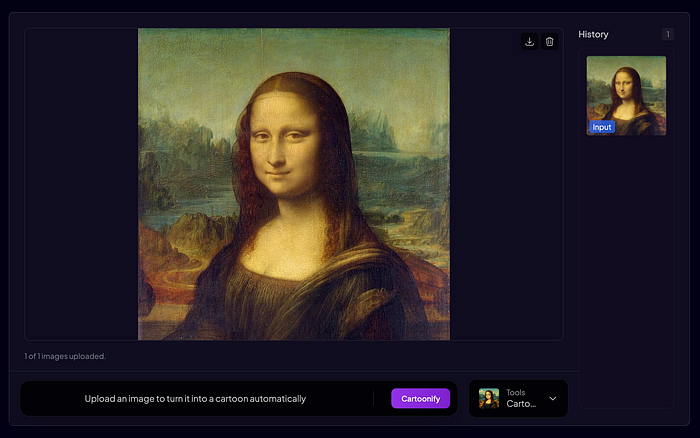
Task: Click the Tools thumbnail icon beside Carto...
Action: point(489,398)
